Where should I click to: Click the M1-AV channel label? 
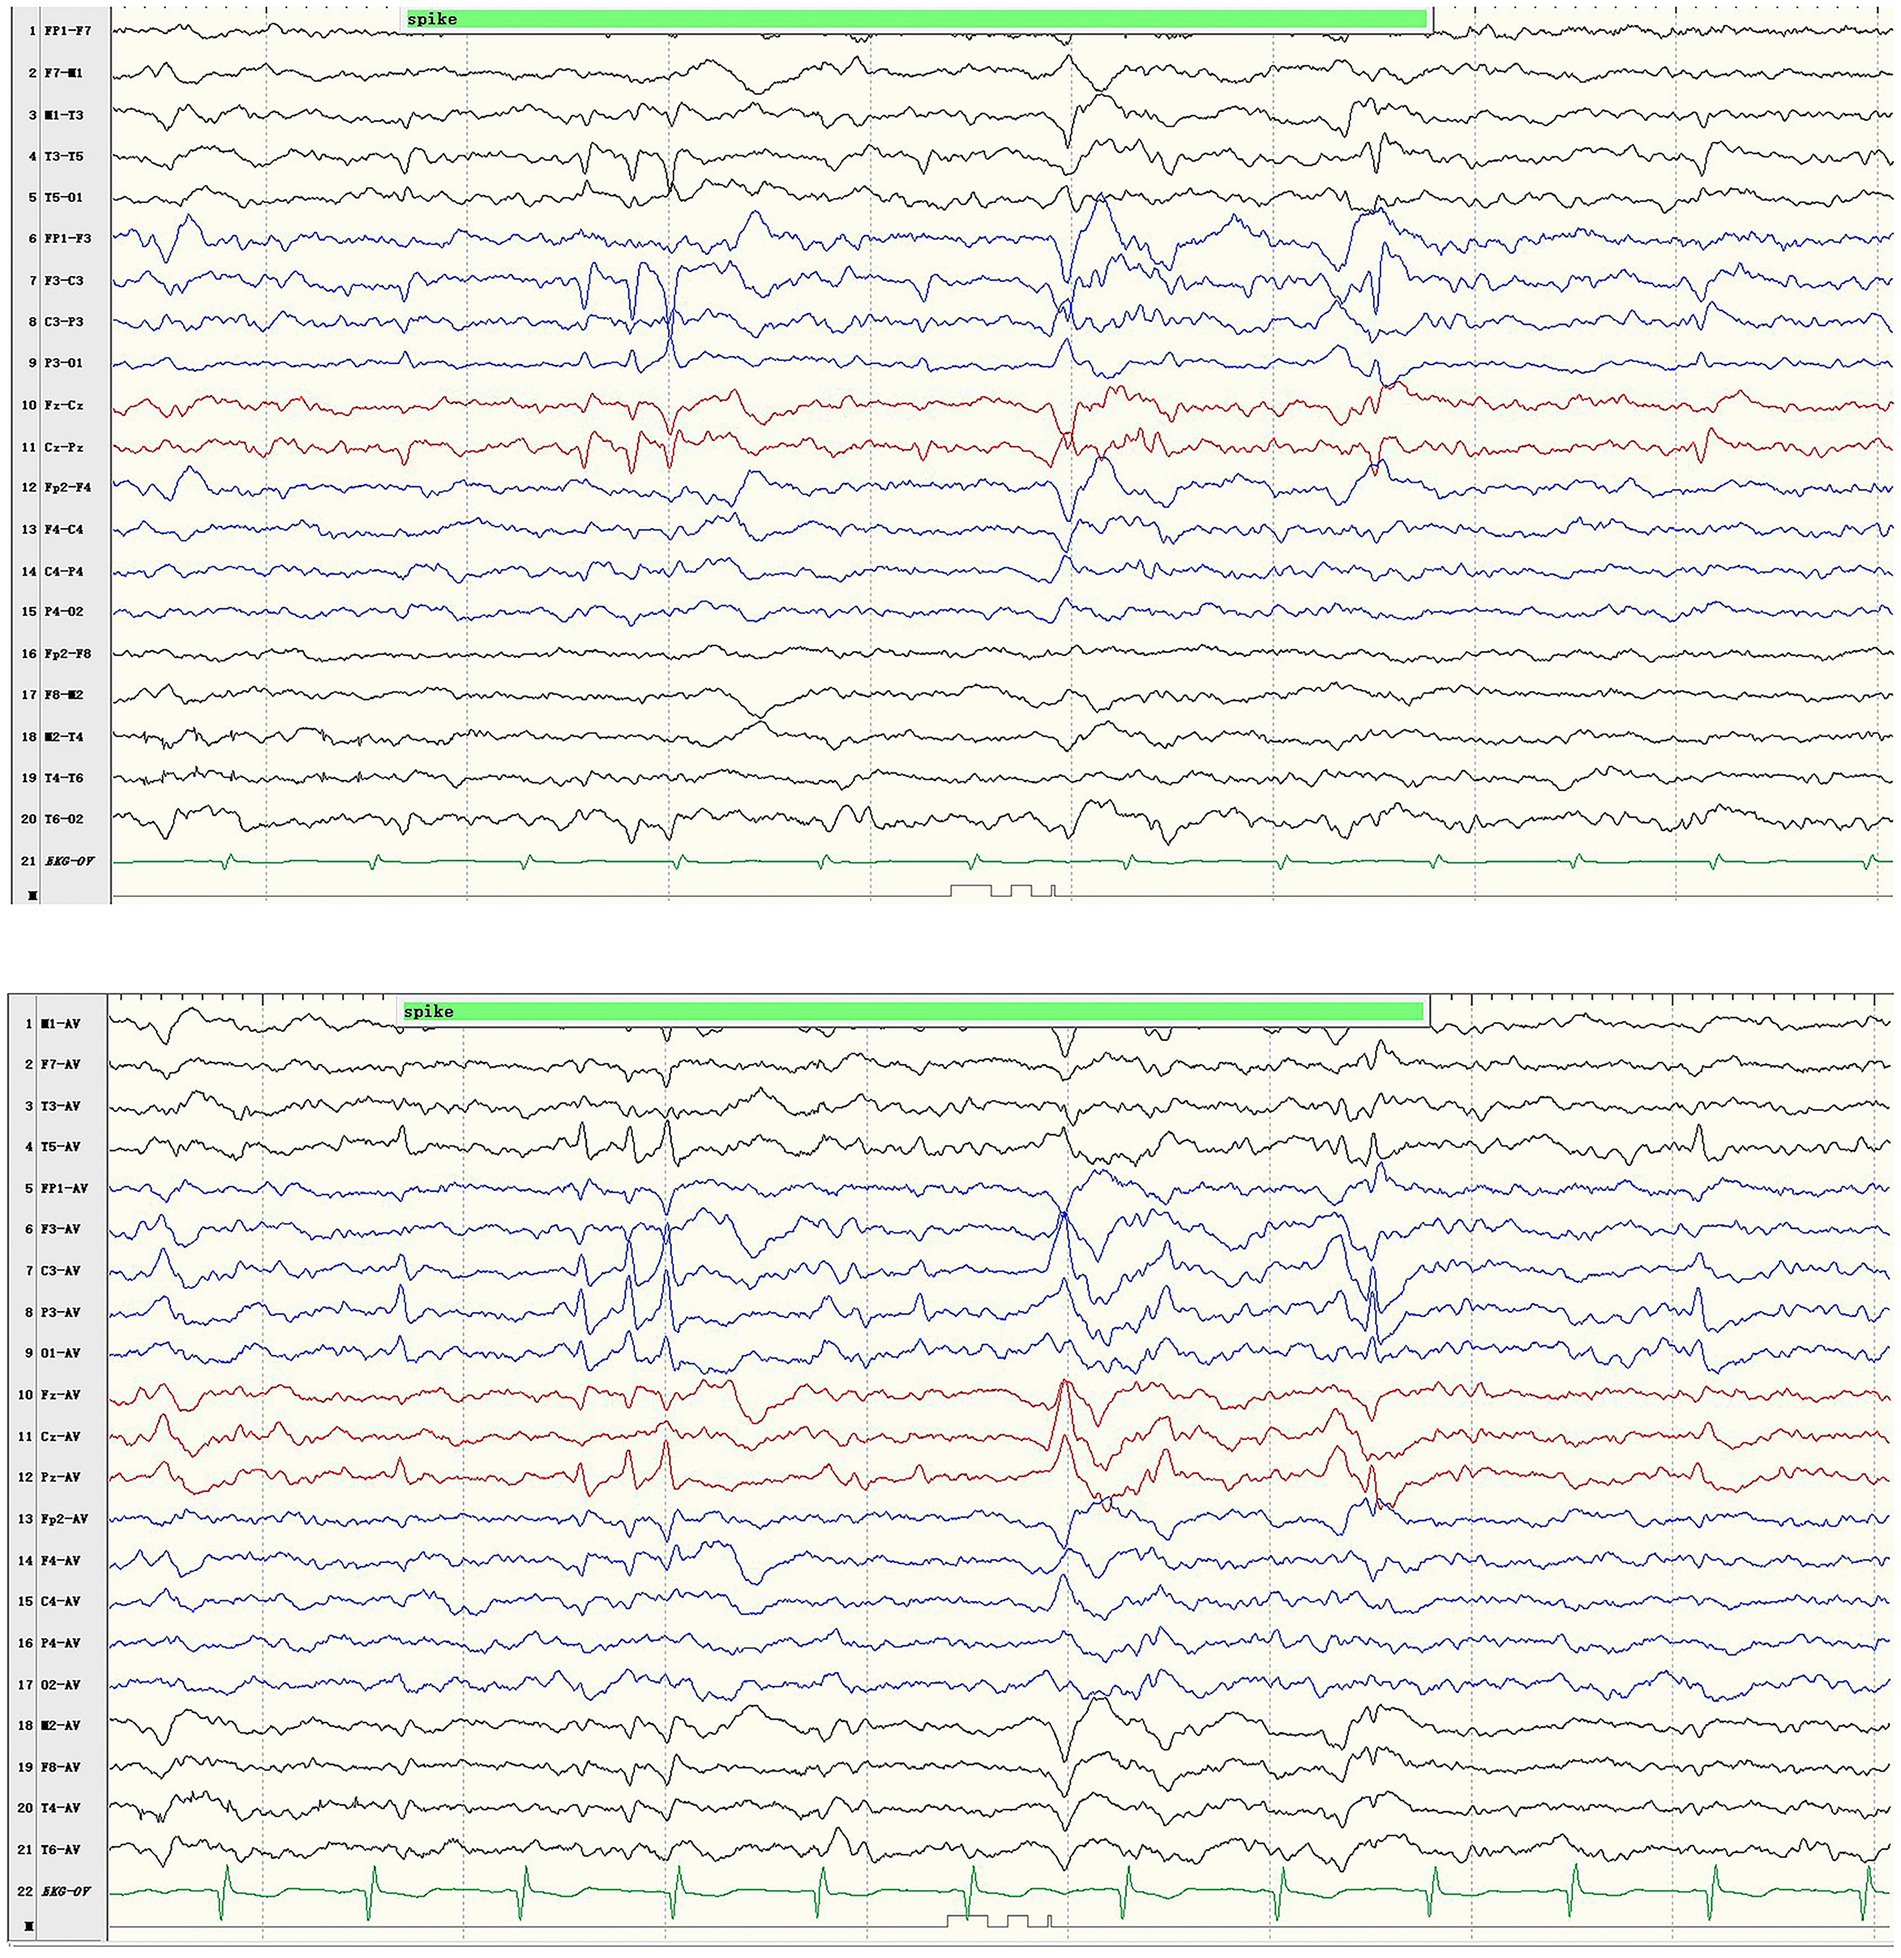[60, 1024]
